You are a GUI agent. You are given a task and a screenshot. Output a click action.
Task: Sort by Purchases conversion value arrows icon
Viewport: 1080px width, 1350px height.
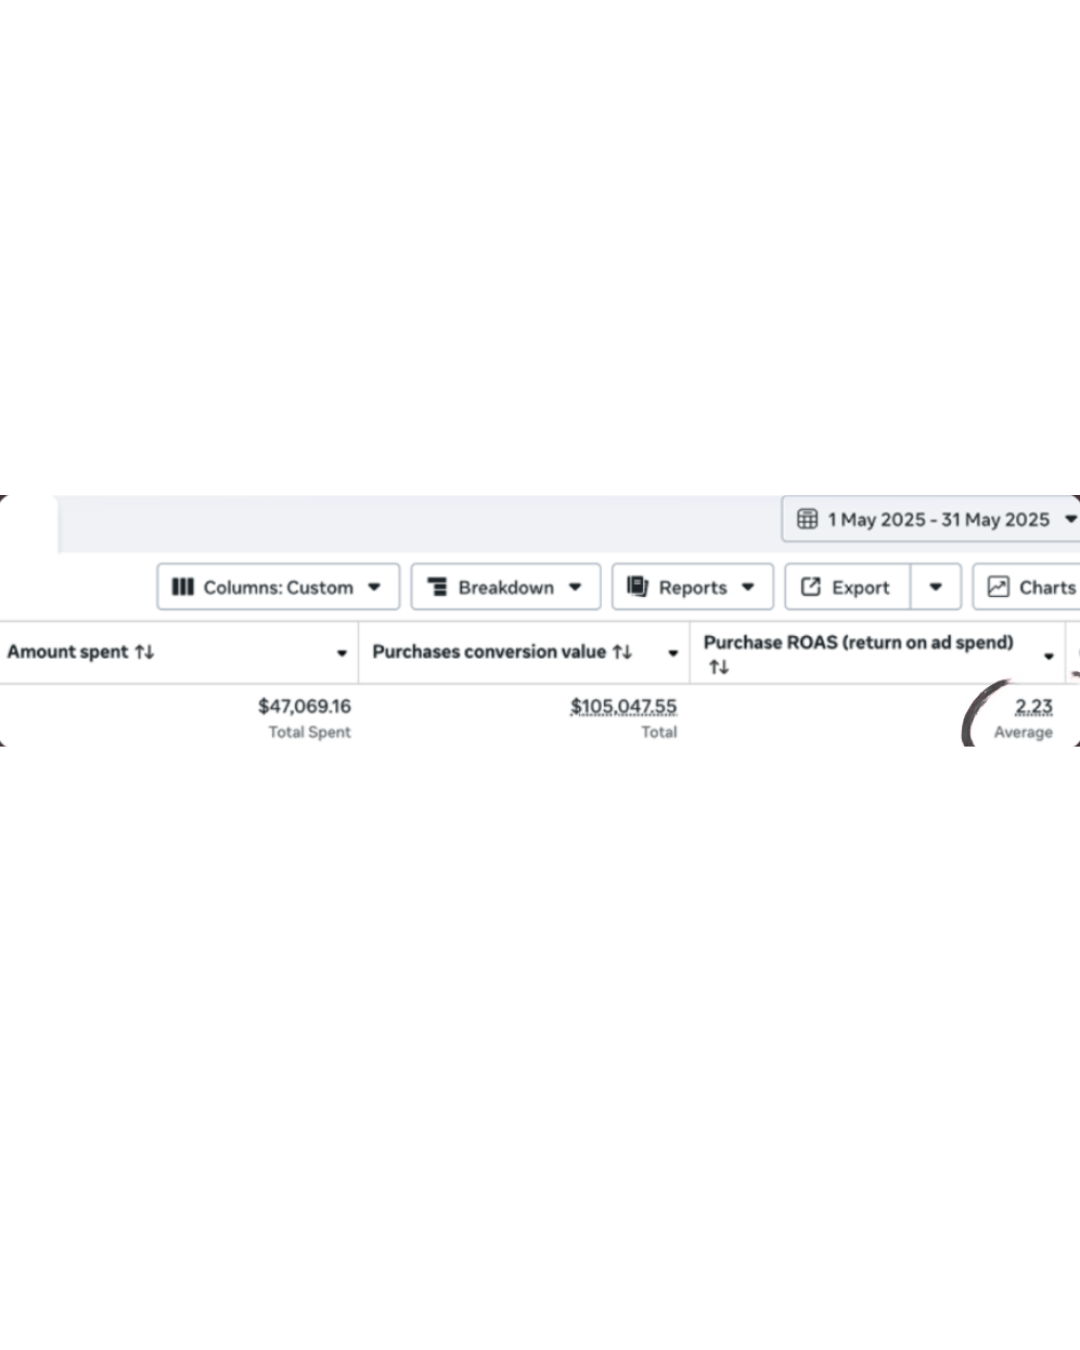point(622,652)
